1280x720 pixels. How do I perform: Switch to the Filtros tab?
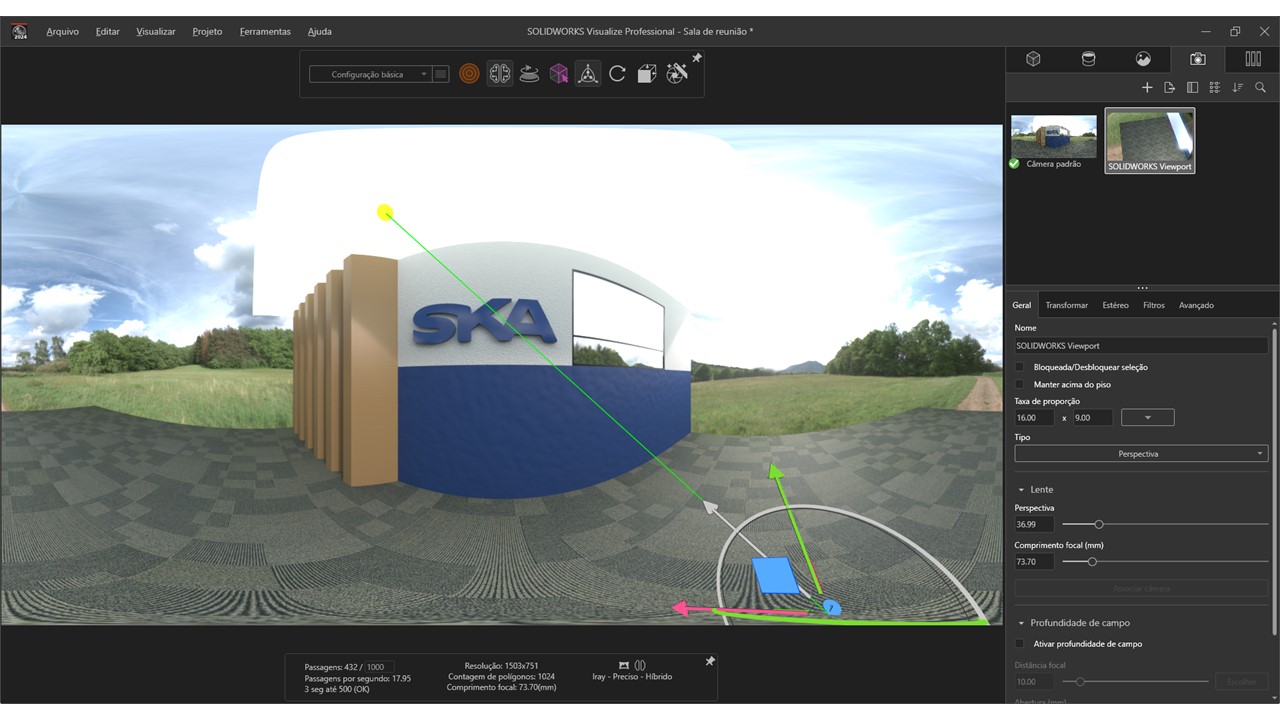coord(1154,305)
